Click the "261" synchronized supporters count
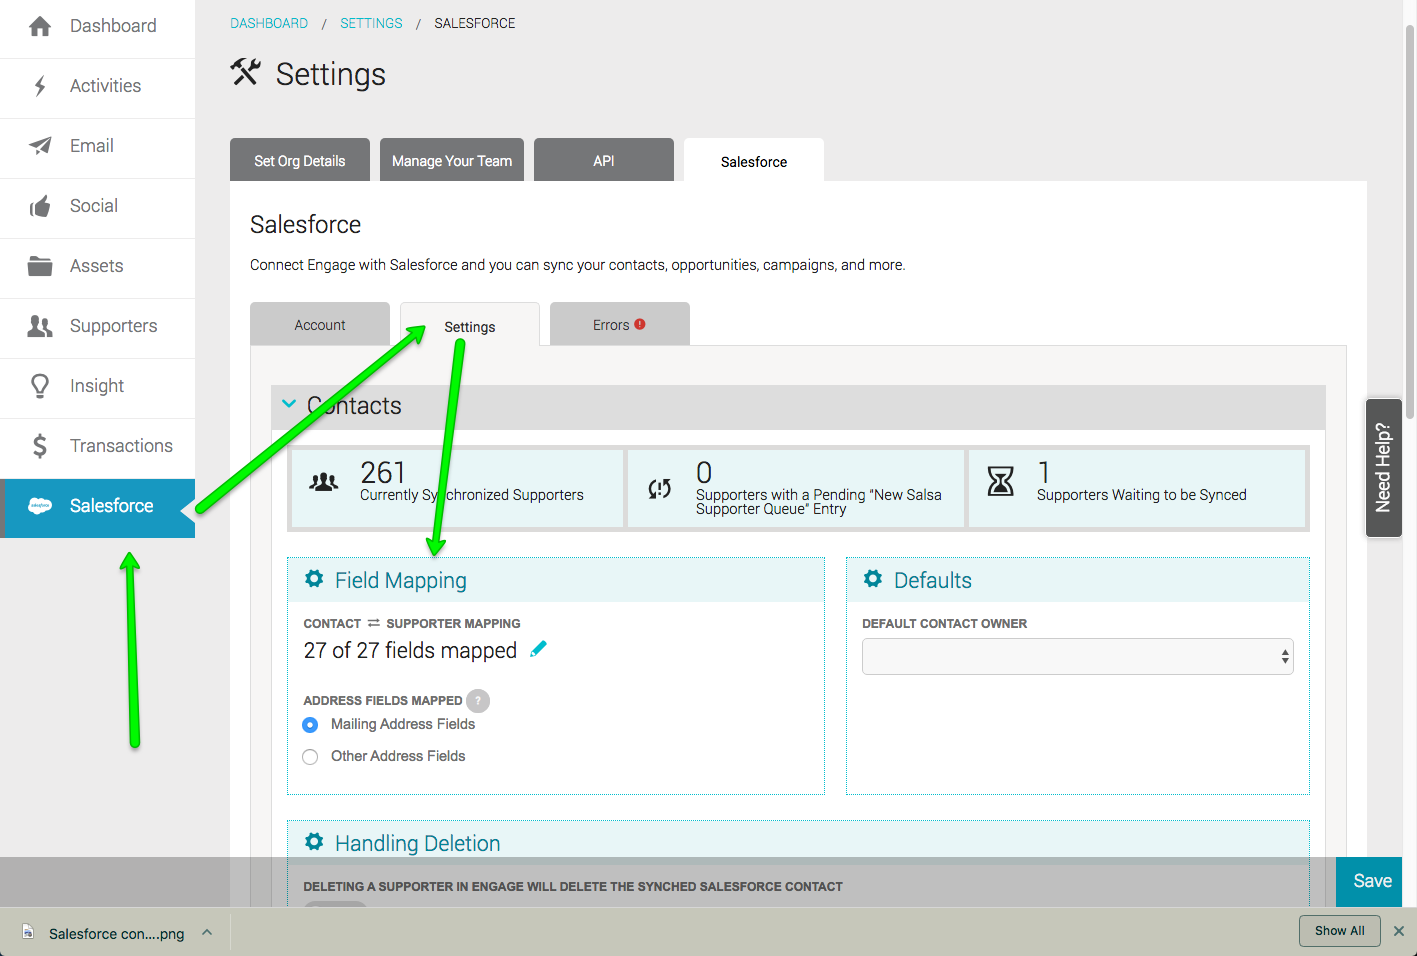Viewport: 1417px width, 956px height. (x=383, y=472)
